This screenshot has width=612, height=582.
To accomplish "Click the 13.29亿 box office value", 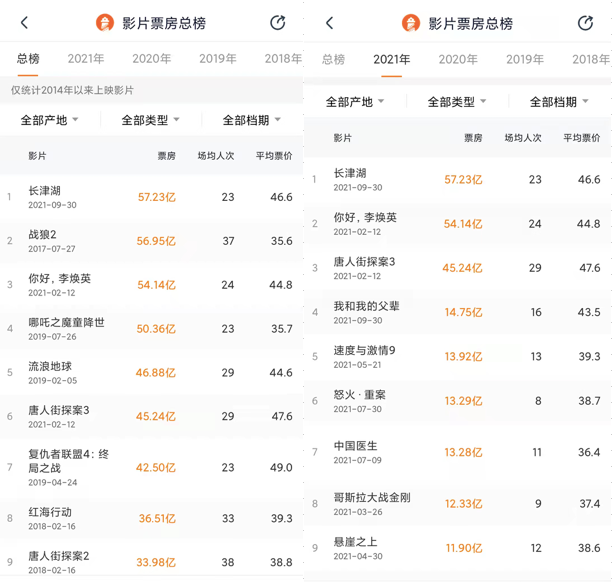I will [x=463, y=401].
